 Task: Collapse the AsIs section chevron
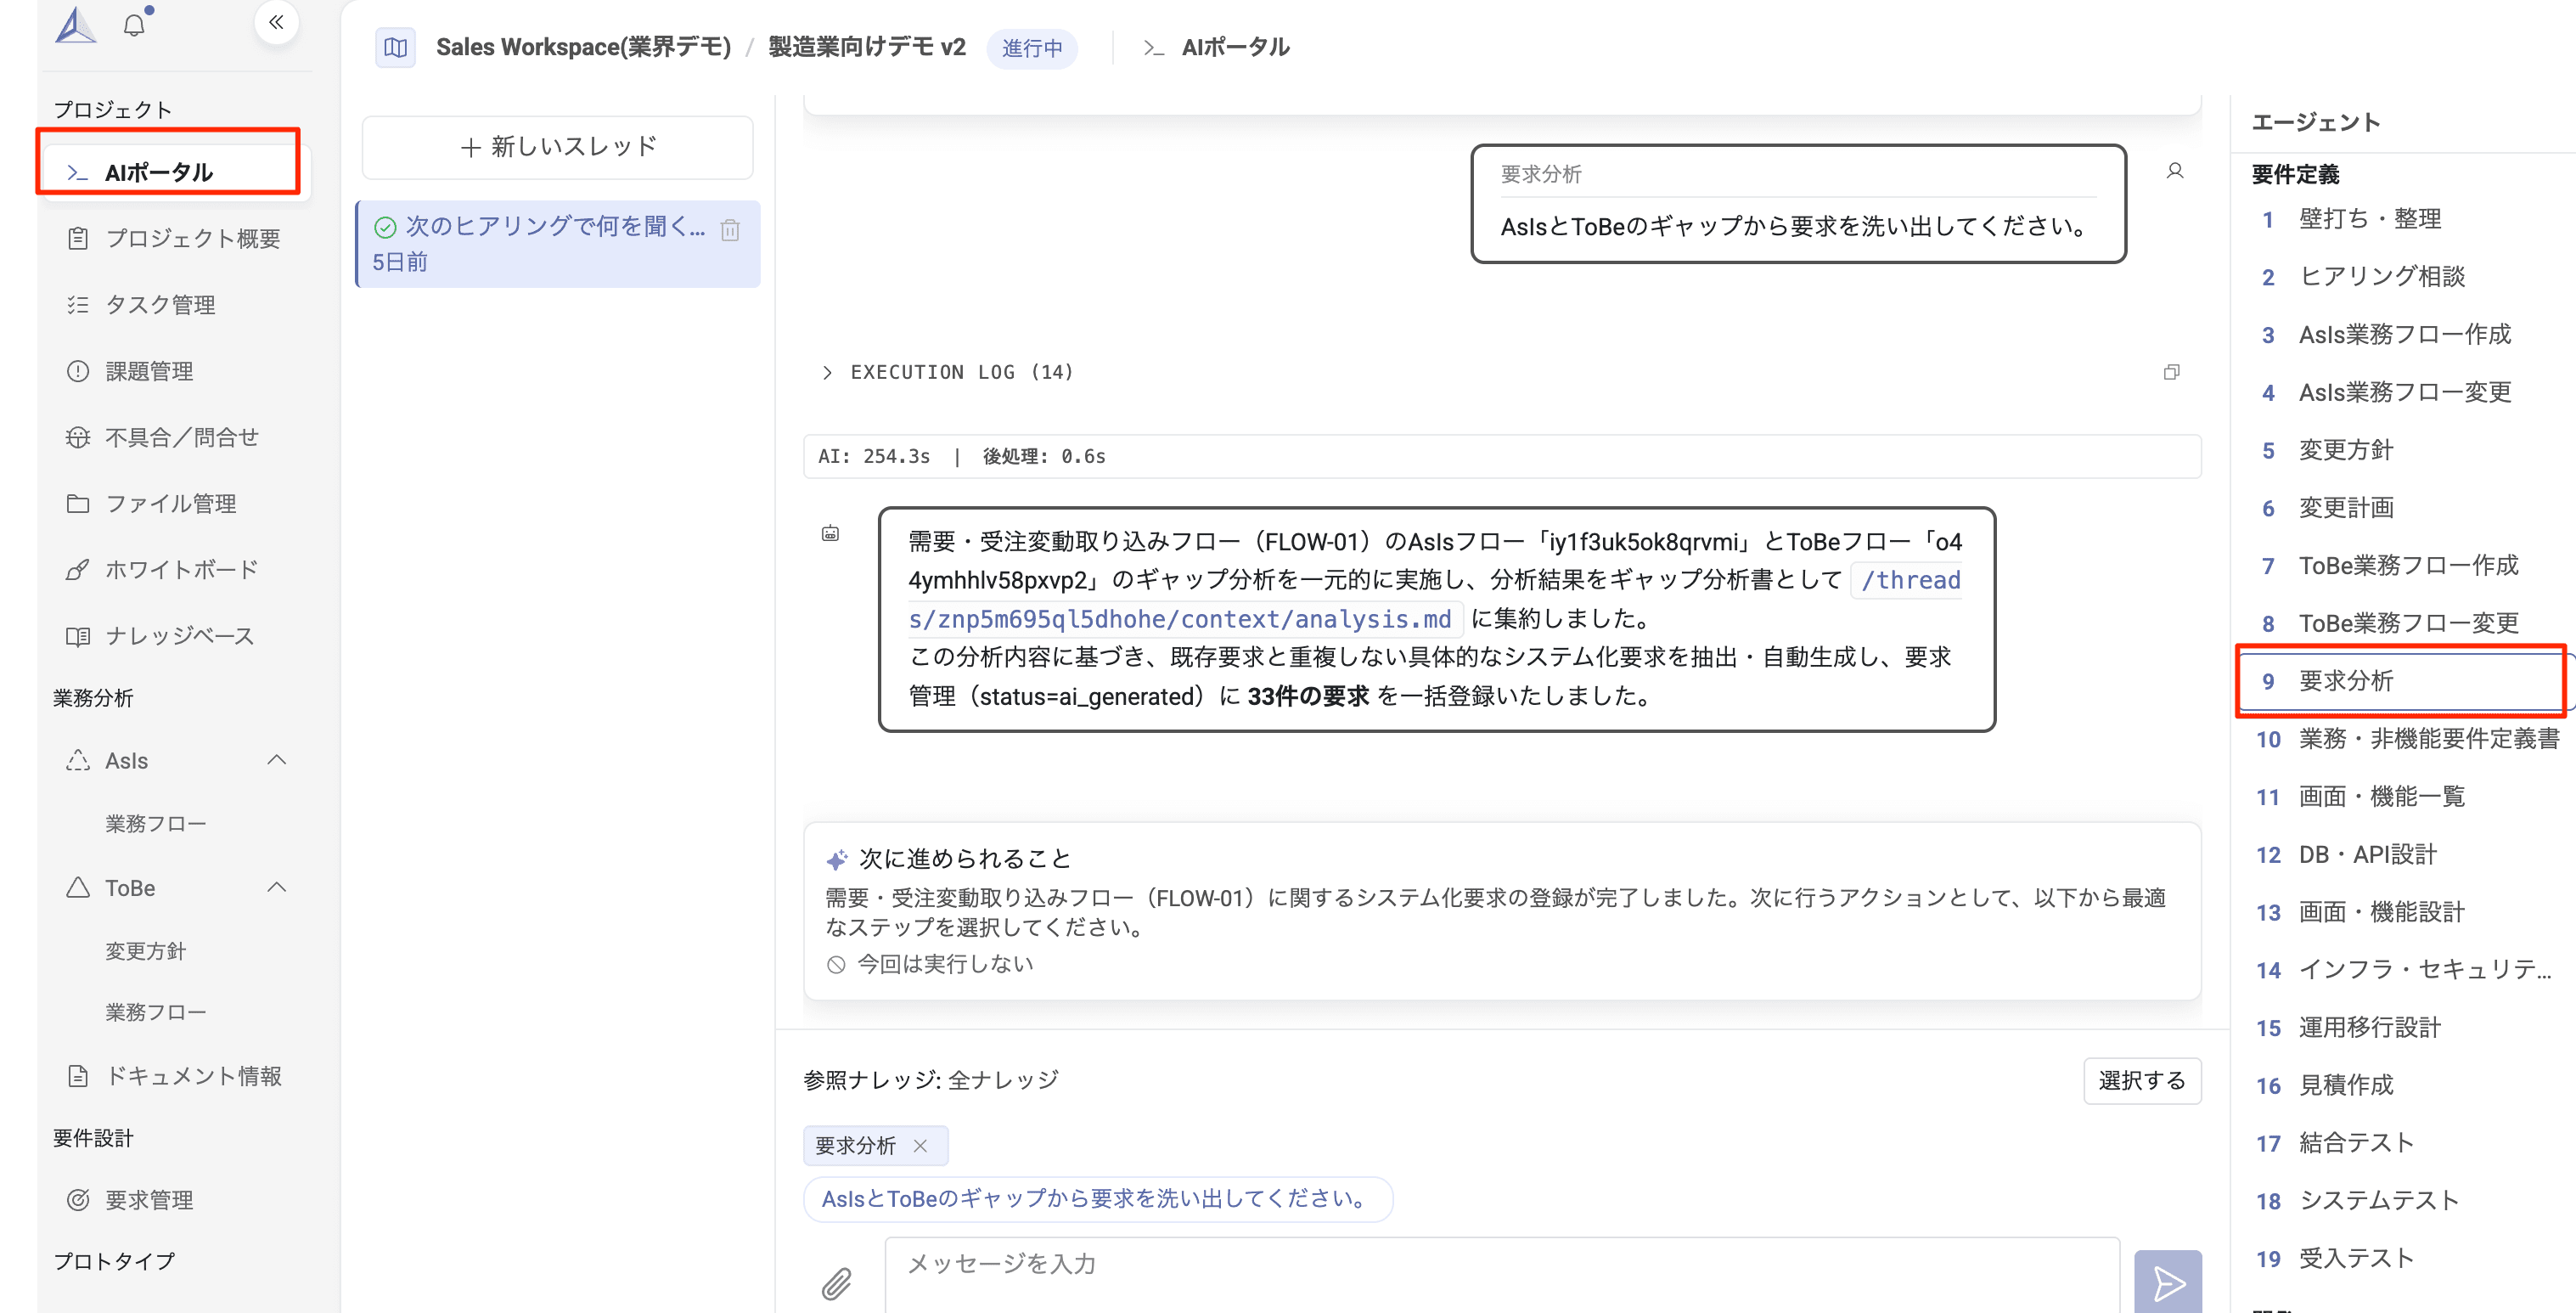pos(277,760)
